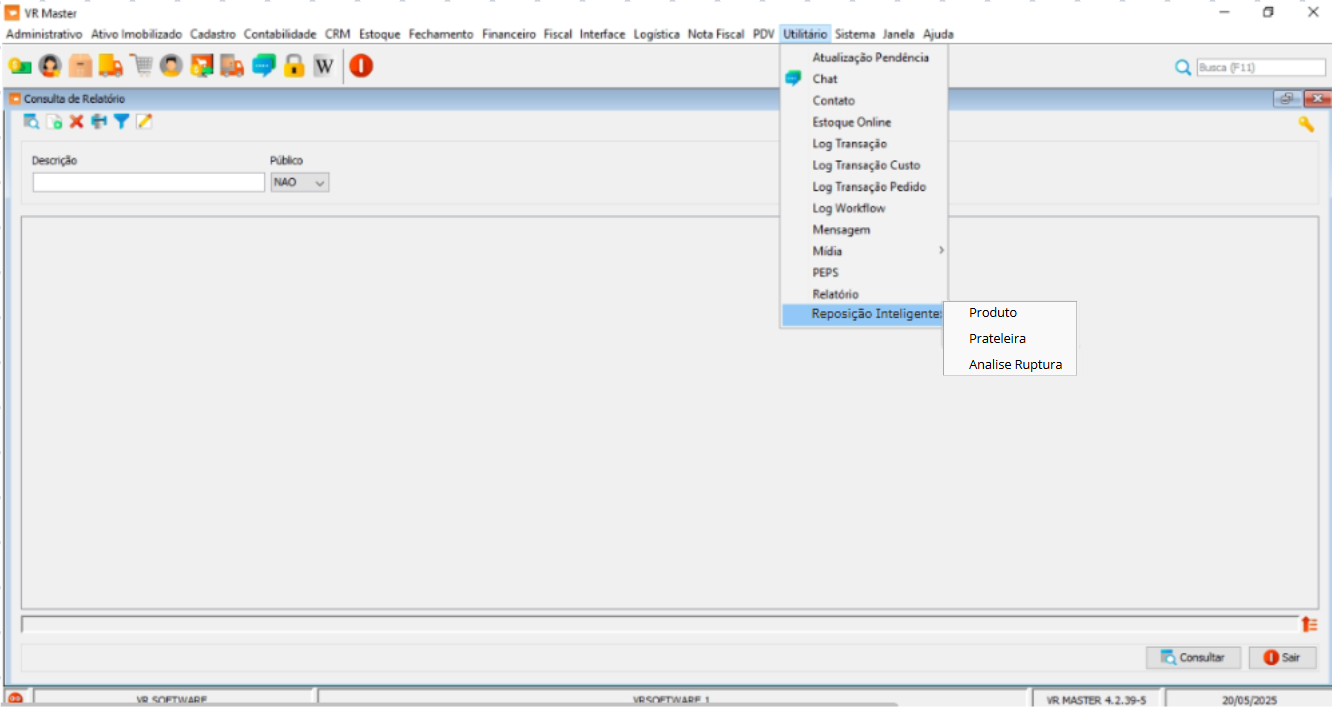This screenshot has width=1332, height=709.
Task: Click the blue funnel filter icon
Action: click(121, 122)
